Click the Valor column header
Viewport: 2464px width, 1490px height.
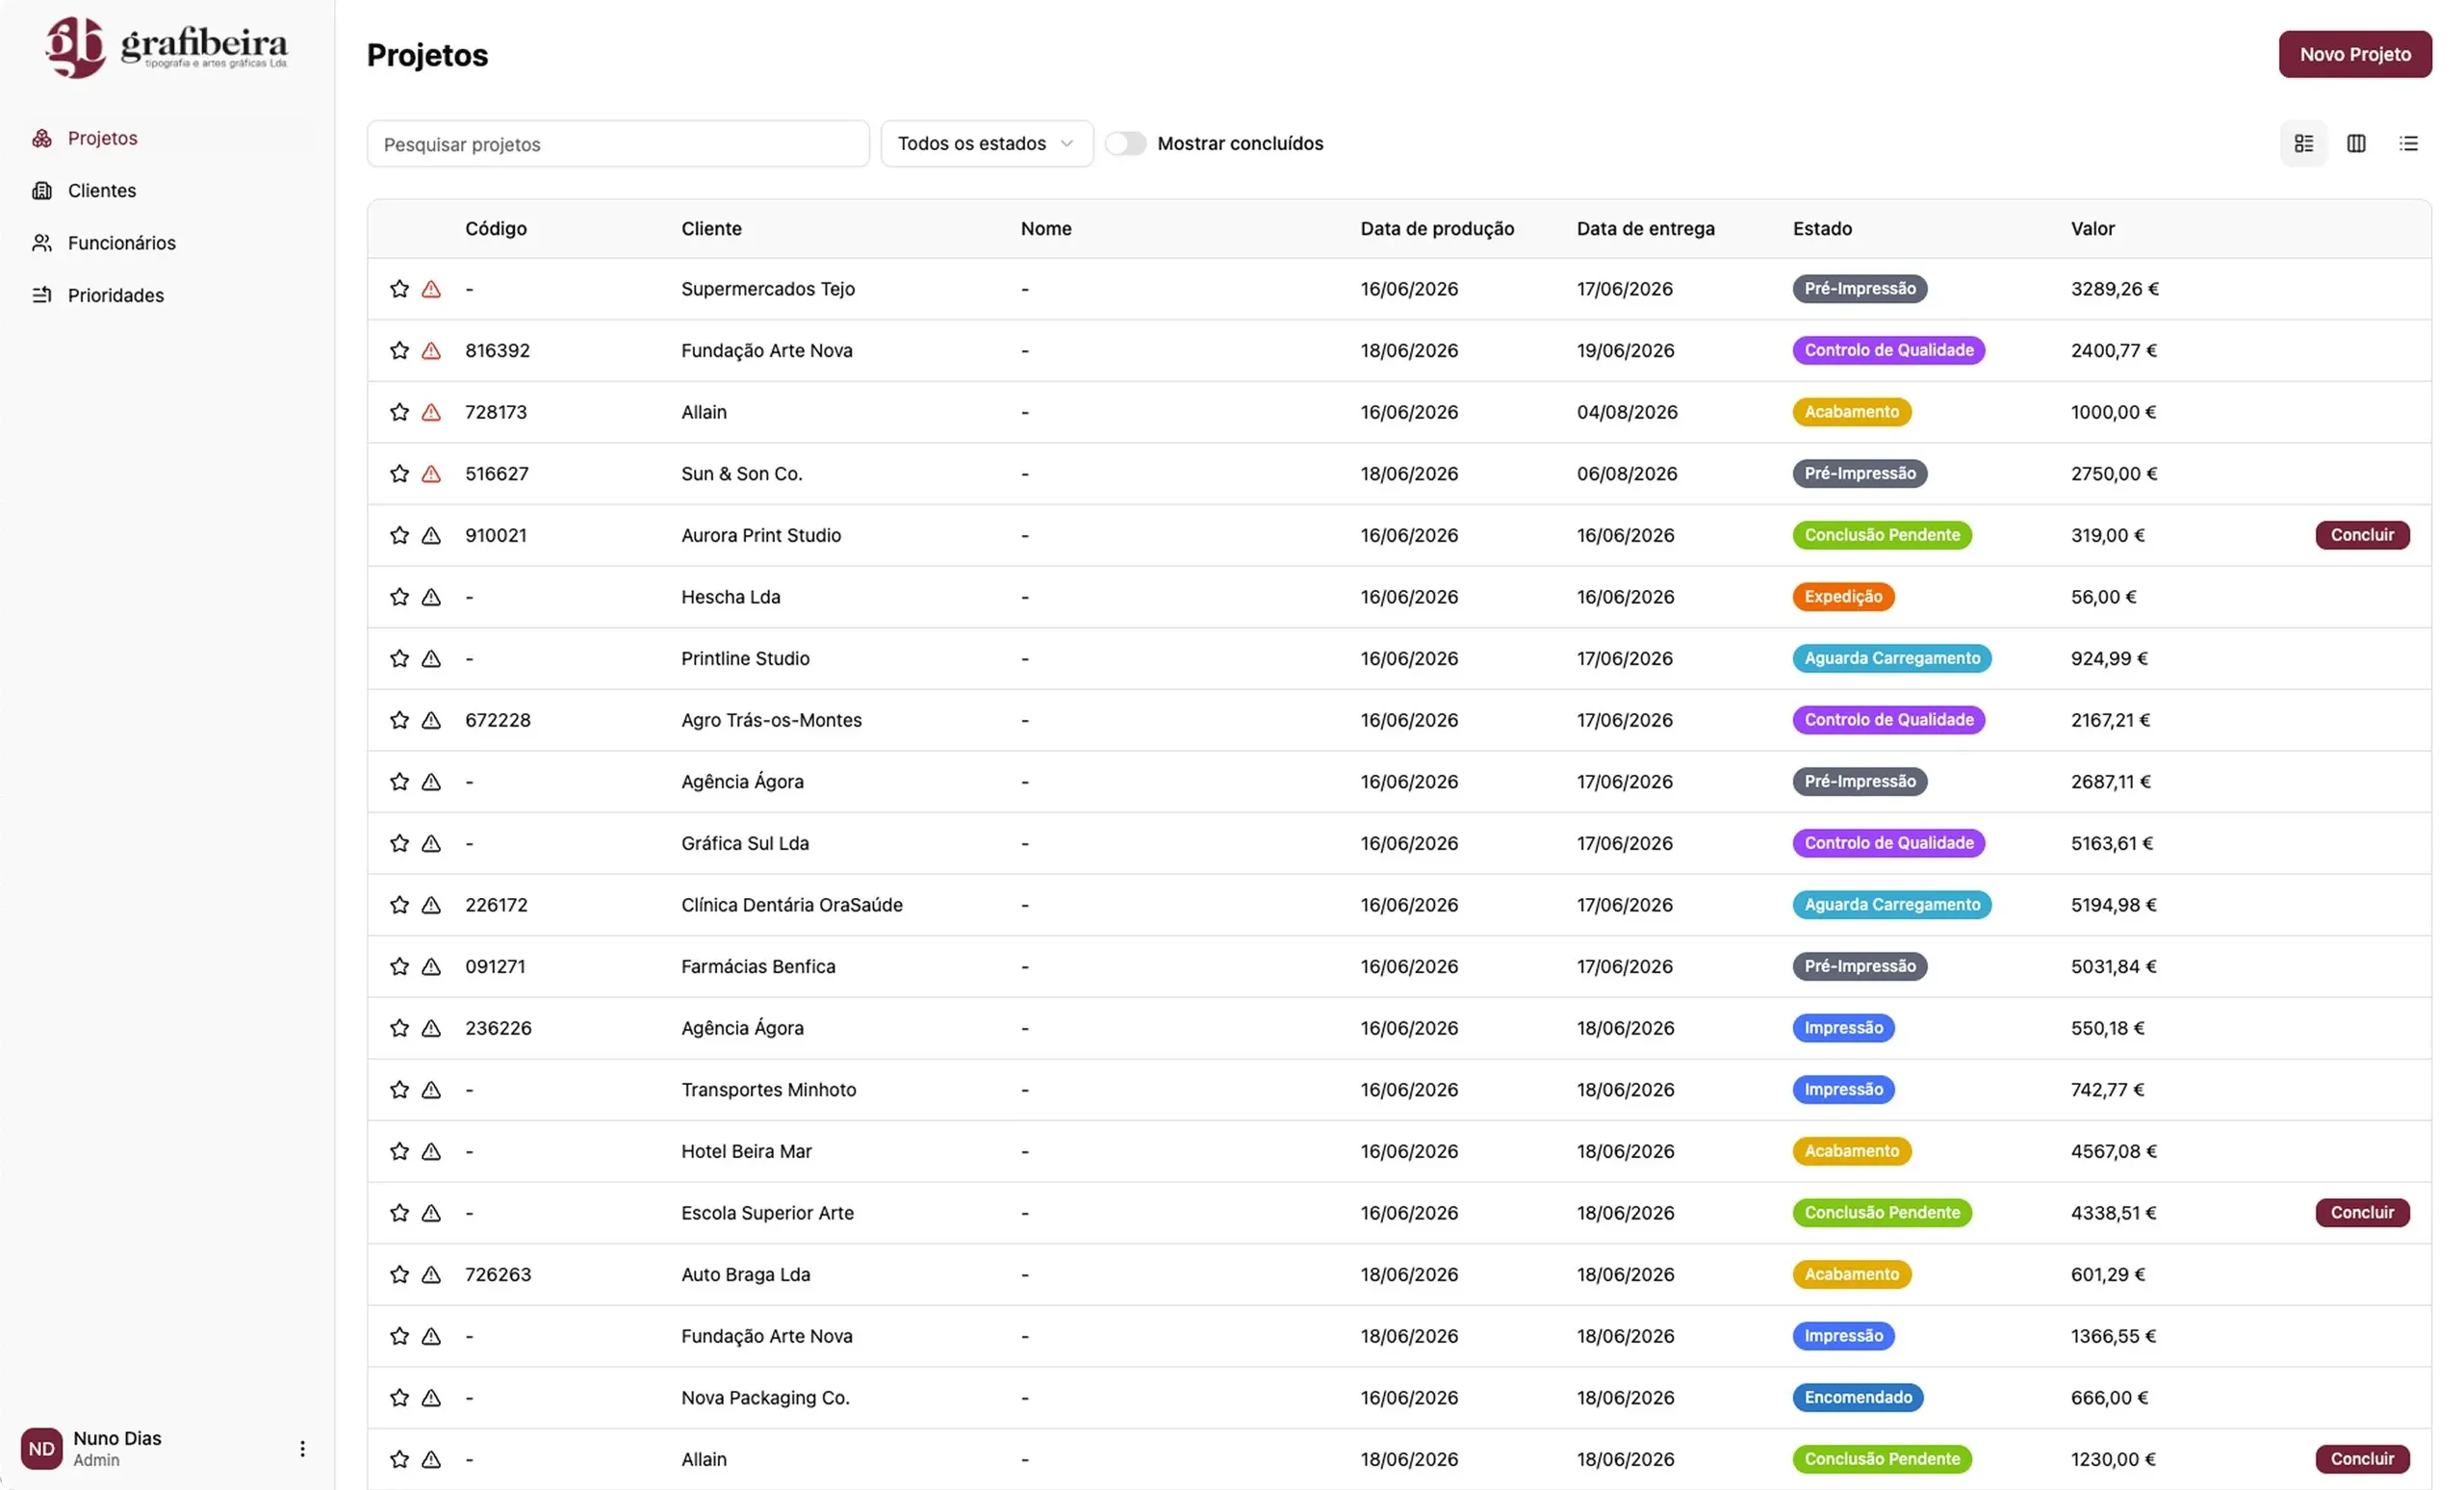[x=2092, y=229]
